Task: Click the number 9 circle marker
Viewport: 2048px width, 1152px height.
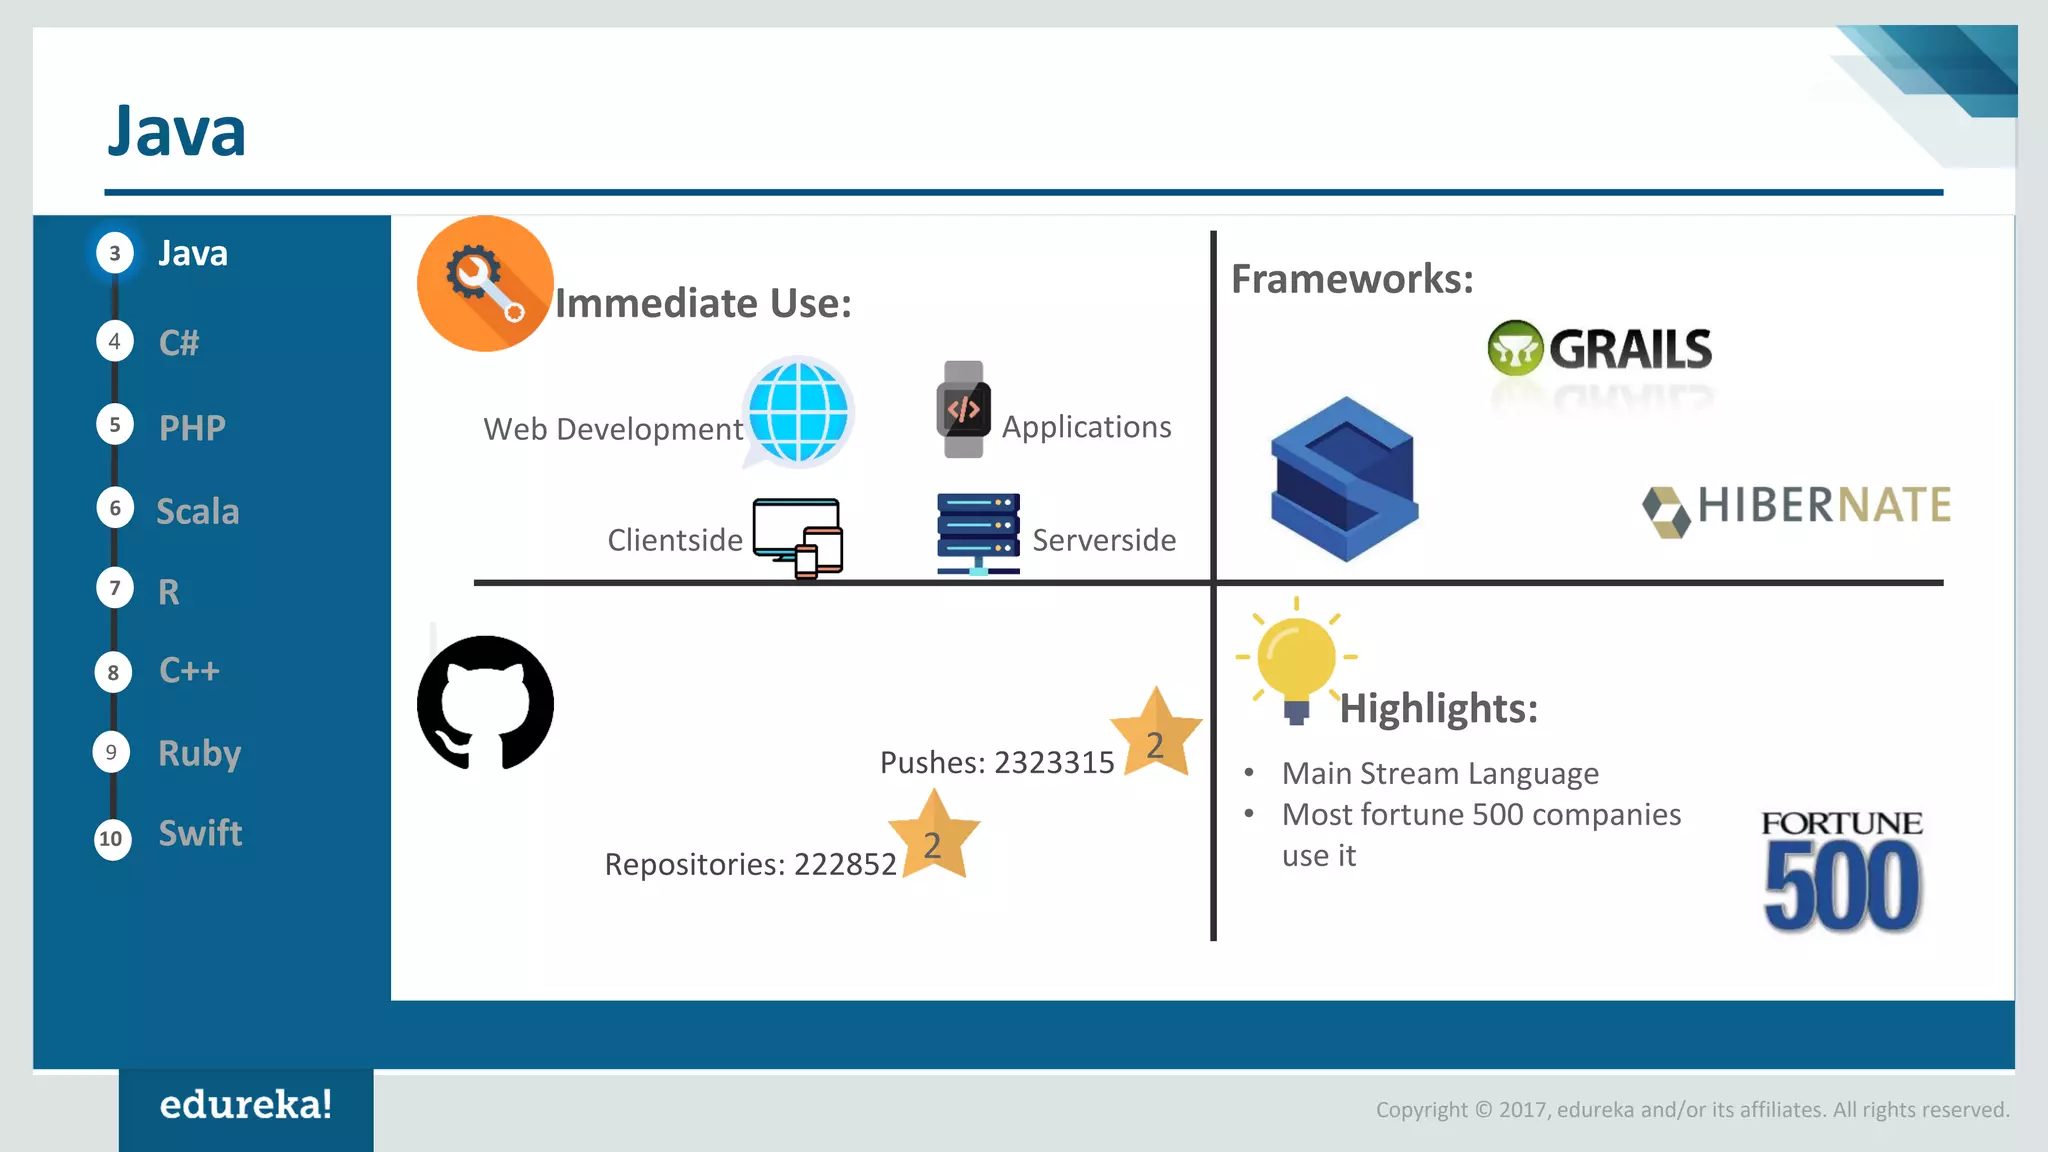Action: point(111,752)
